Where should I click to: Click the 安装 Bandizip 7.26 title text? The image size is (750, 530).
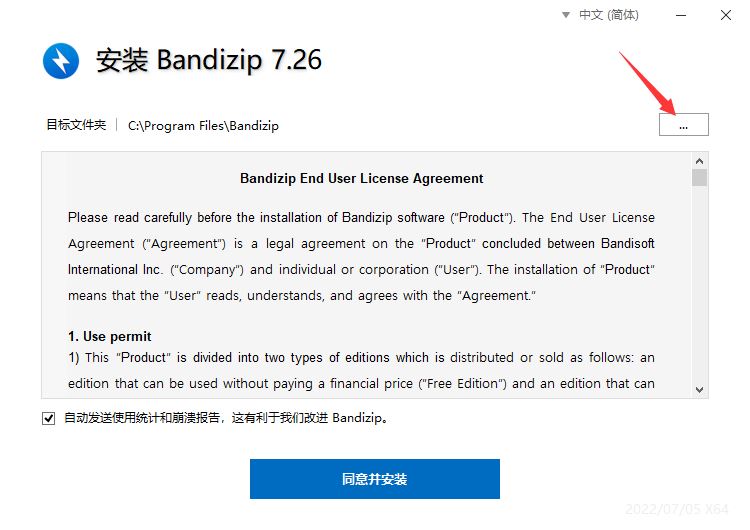coord(209,61)
